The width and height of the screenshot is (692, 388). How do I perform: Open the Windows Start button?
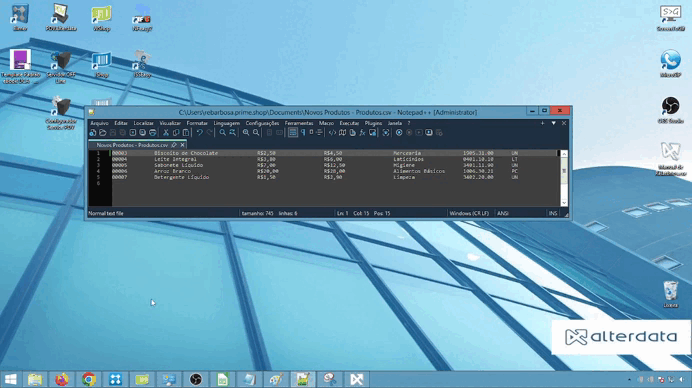[x=11, y=379]
